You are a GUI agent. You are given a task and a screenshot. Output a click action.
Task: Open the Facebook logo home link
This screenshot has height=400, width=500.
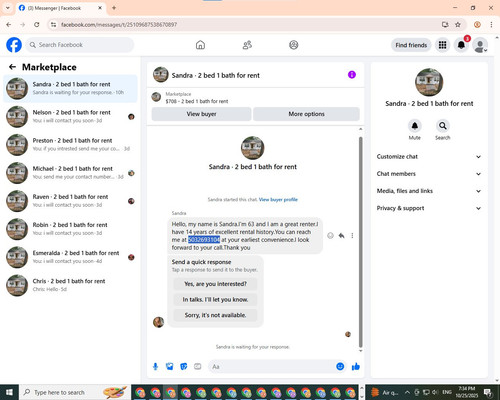(x=14, y=45)
